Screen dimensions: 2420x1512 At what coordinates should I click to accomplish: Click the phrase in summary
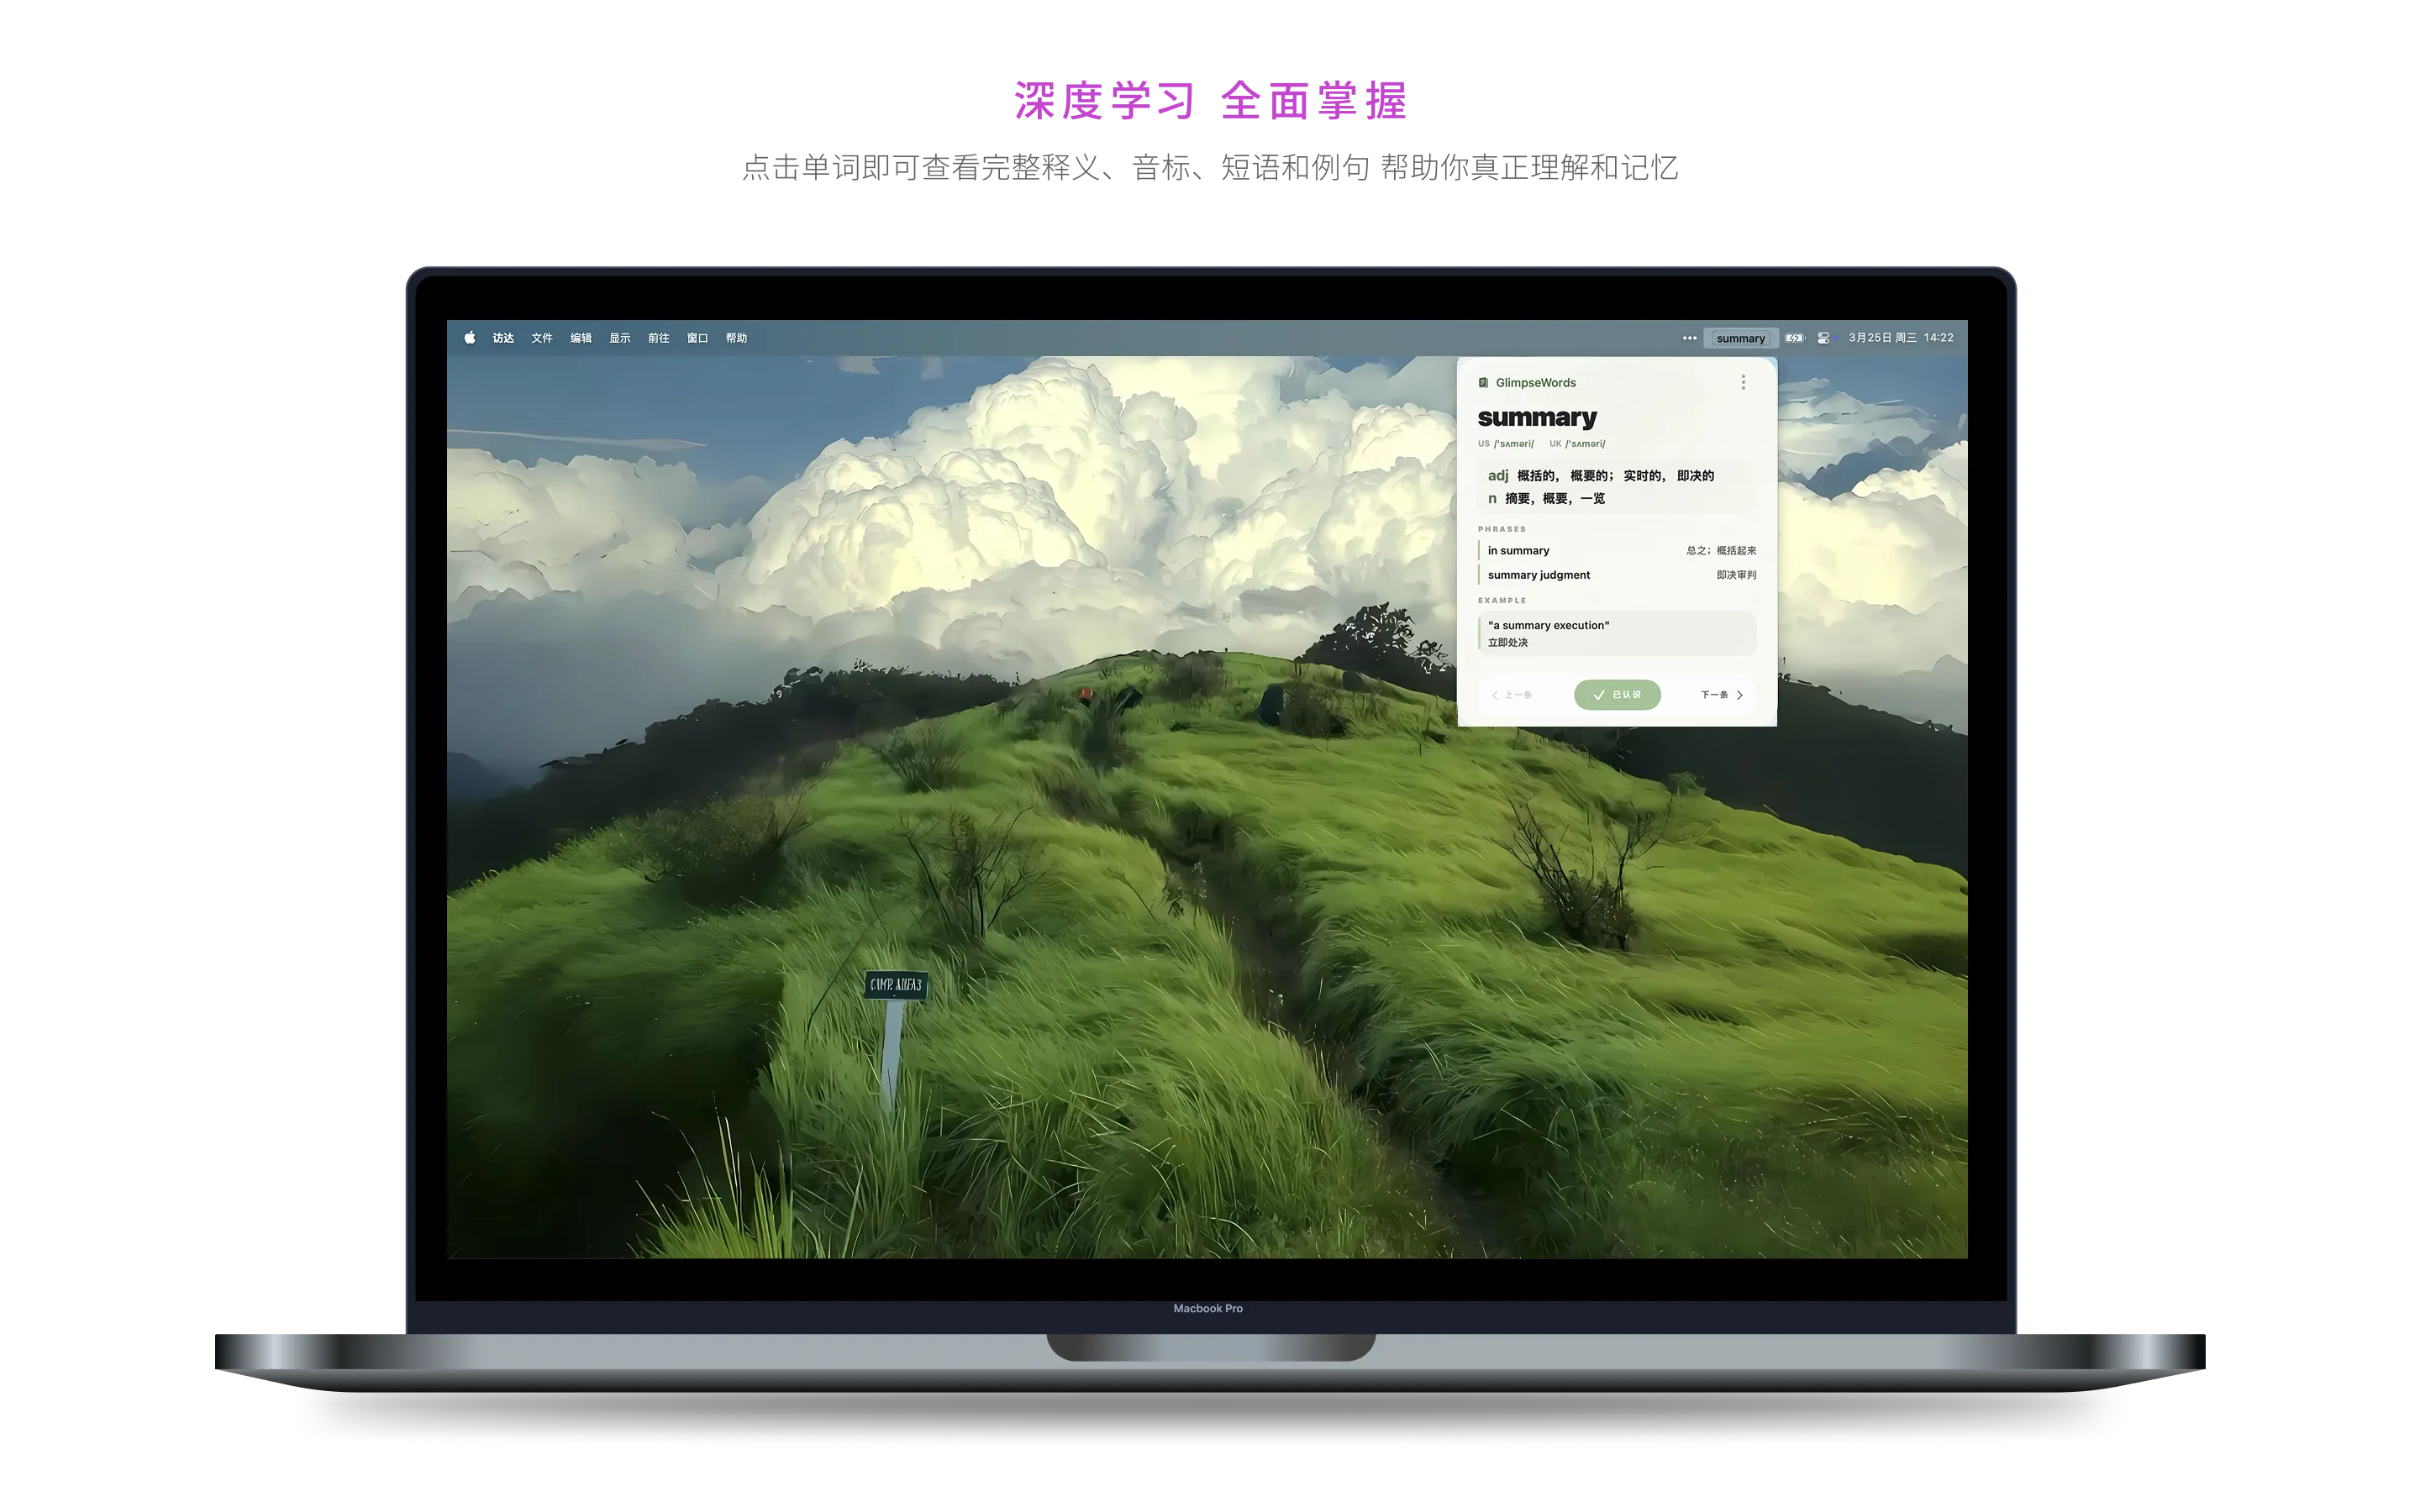(1518, 551)
